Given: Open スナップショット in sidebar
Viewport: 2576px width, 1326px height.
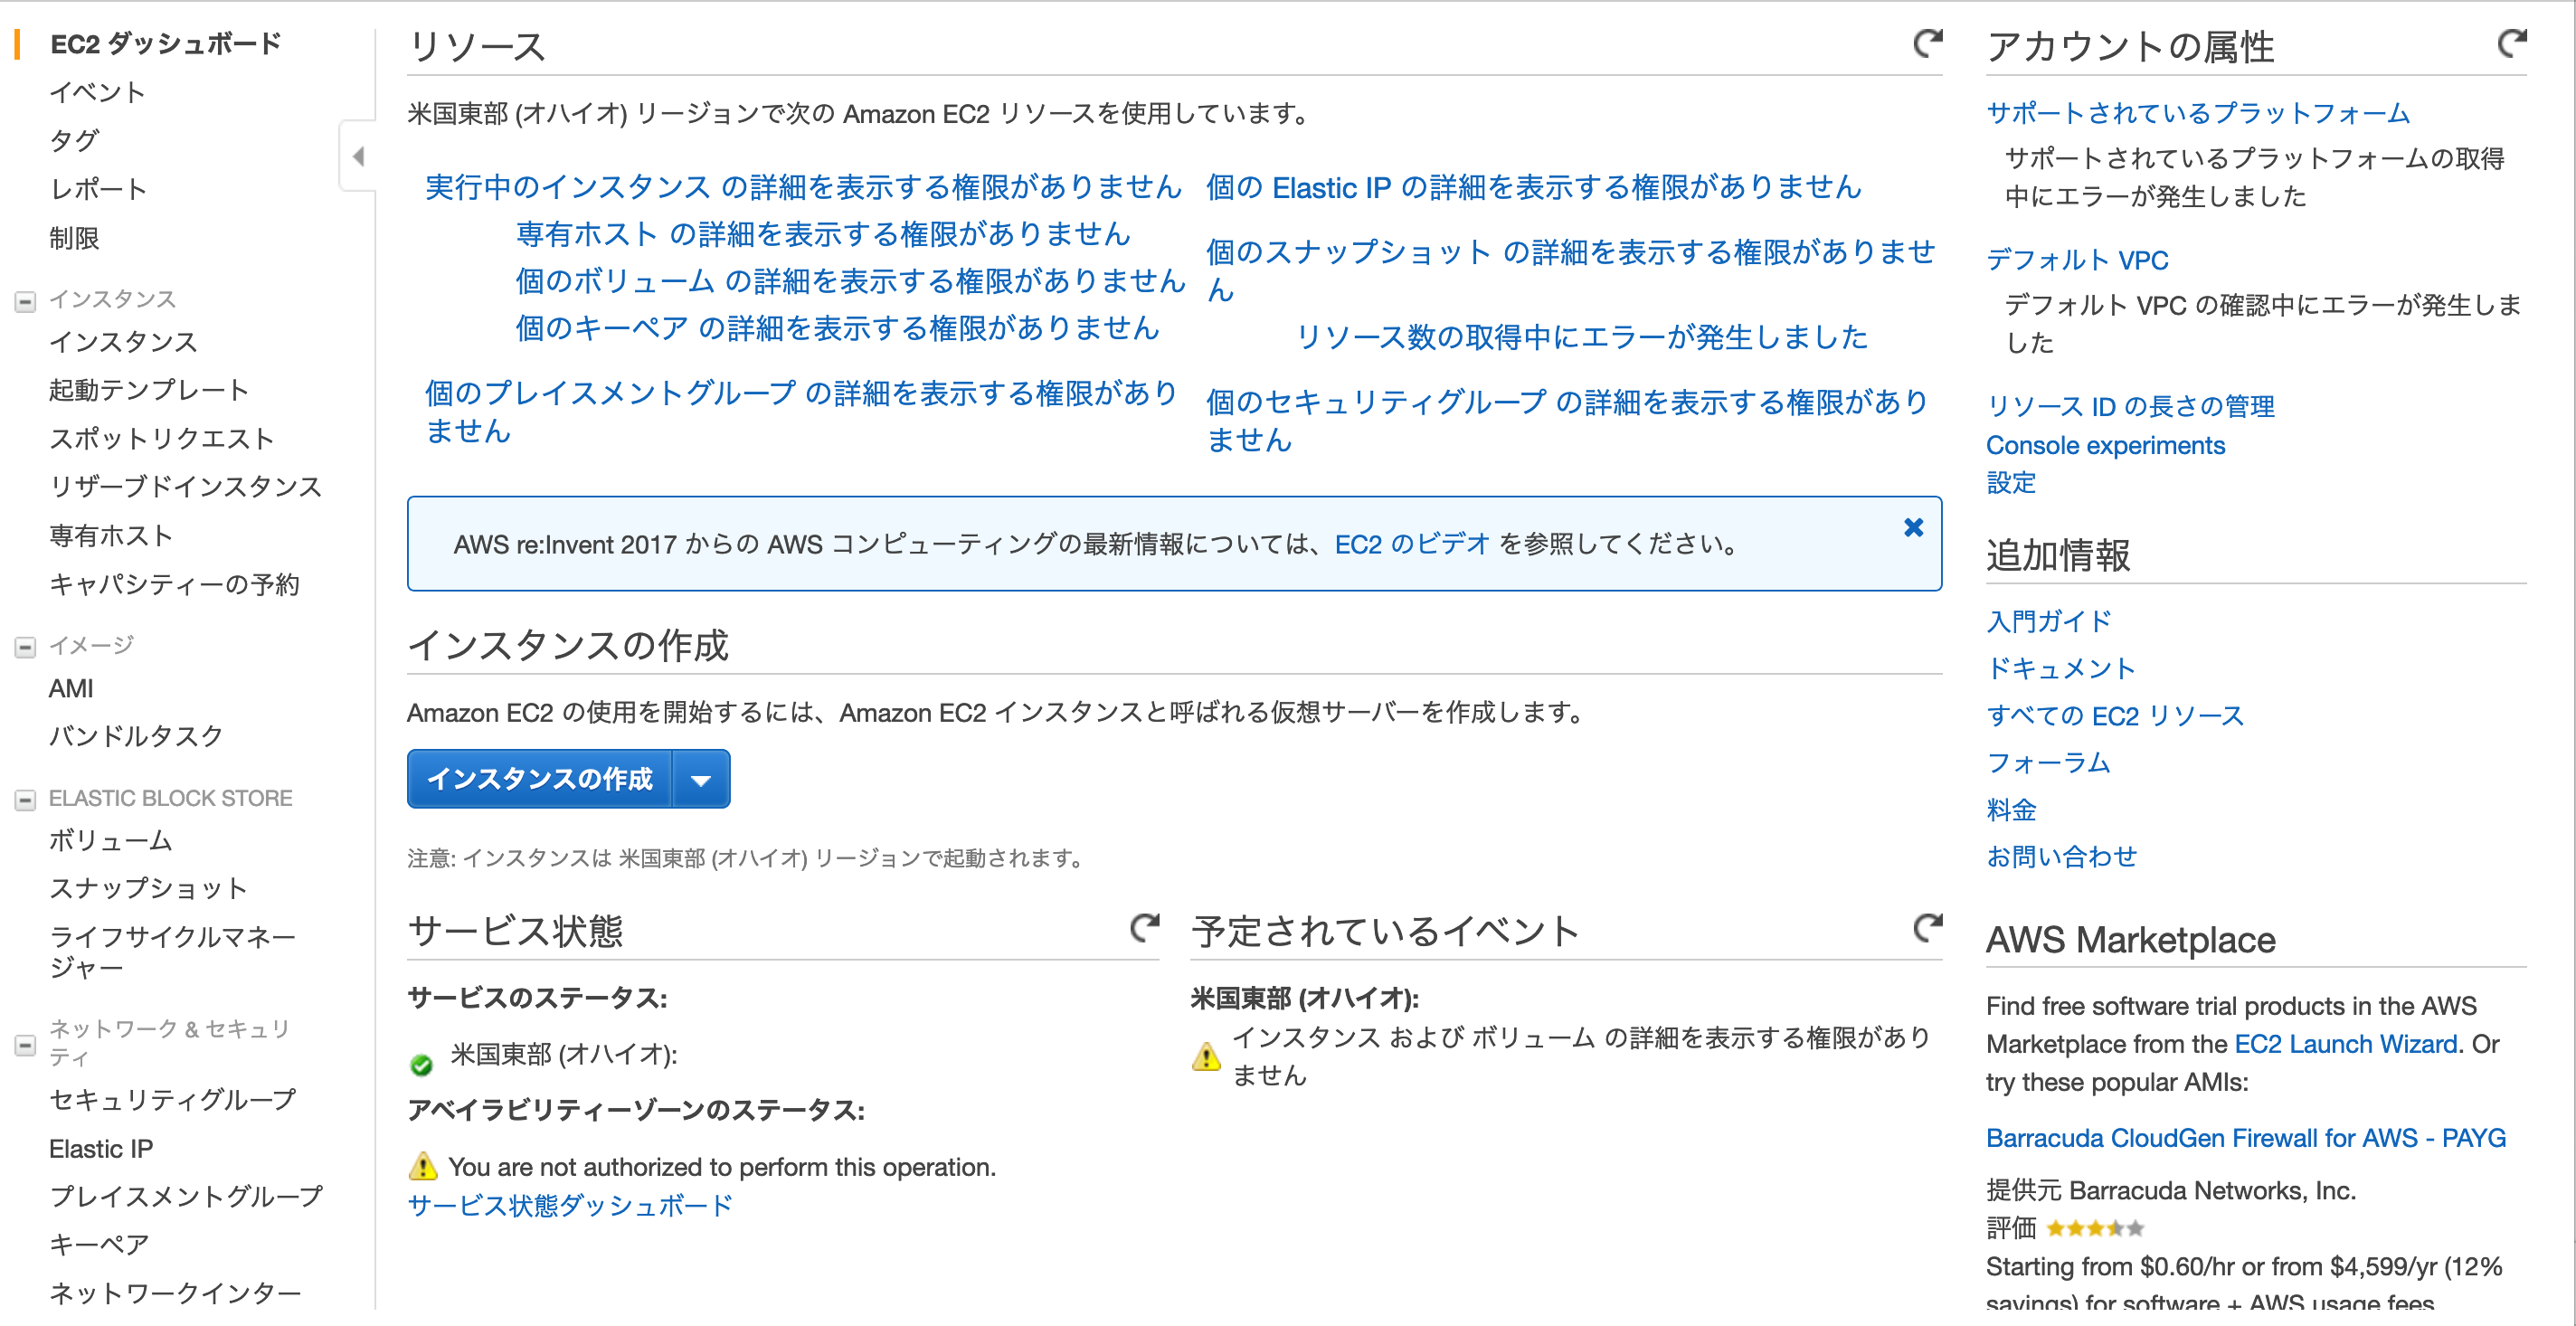Looking at the screenshot, I should pos(148,888).
